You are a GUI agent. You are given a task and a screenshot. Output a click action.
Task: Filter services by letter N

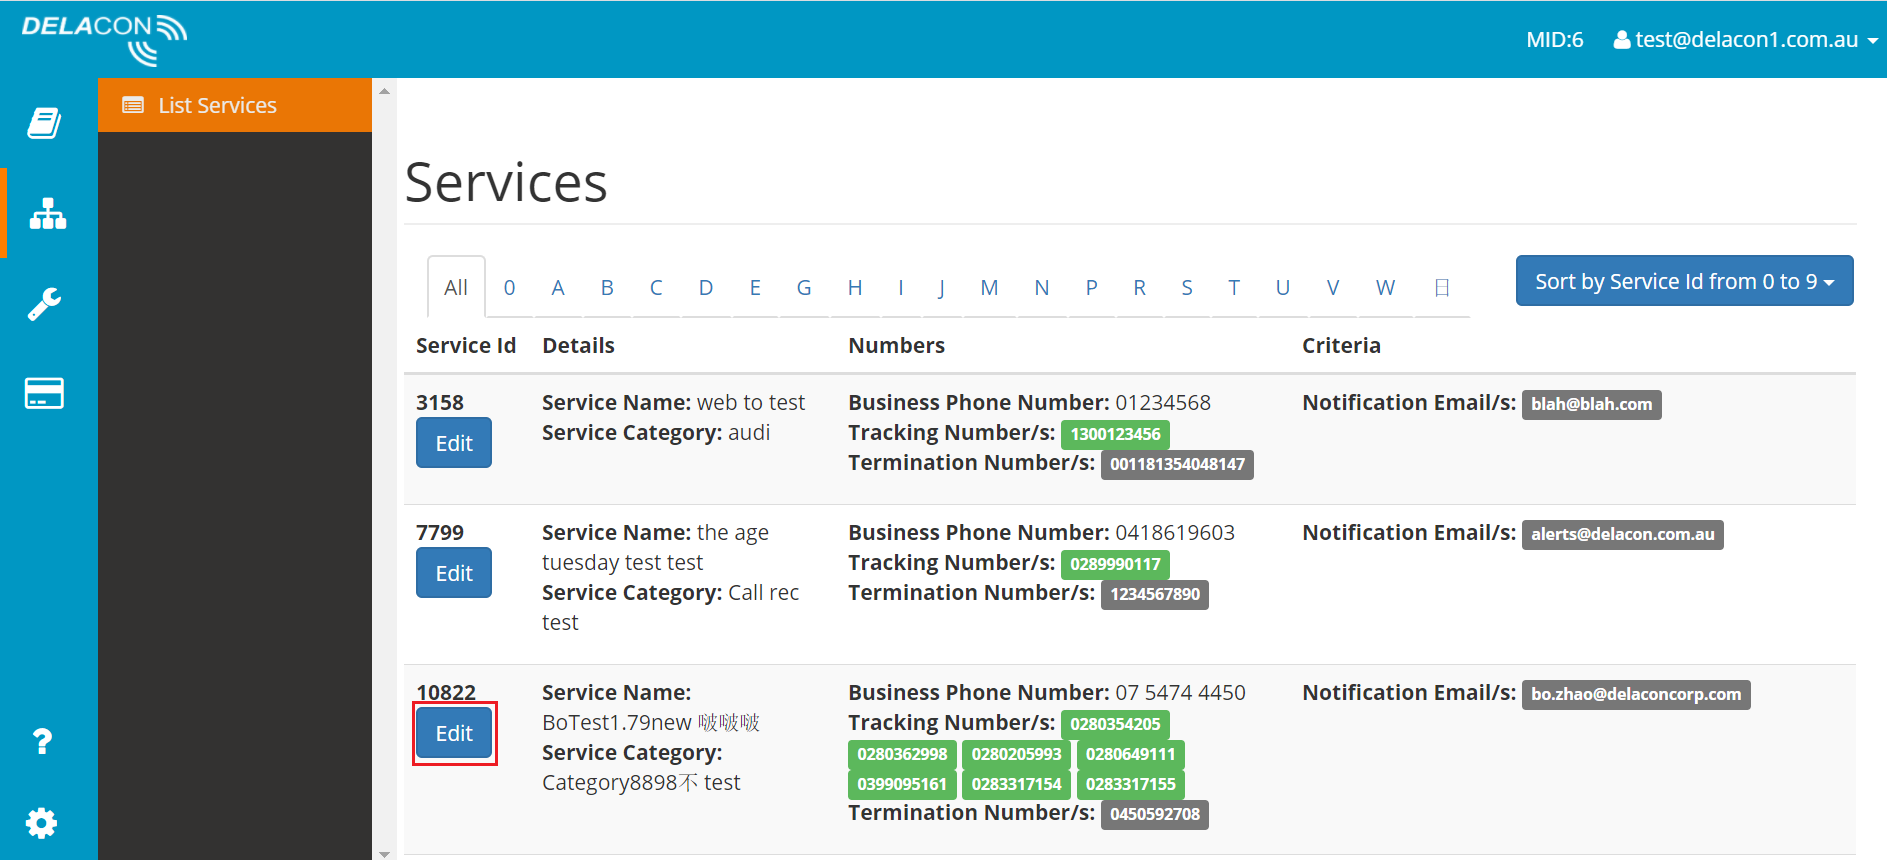(1042, 288)
